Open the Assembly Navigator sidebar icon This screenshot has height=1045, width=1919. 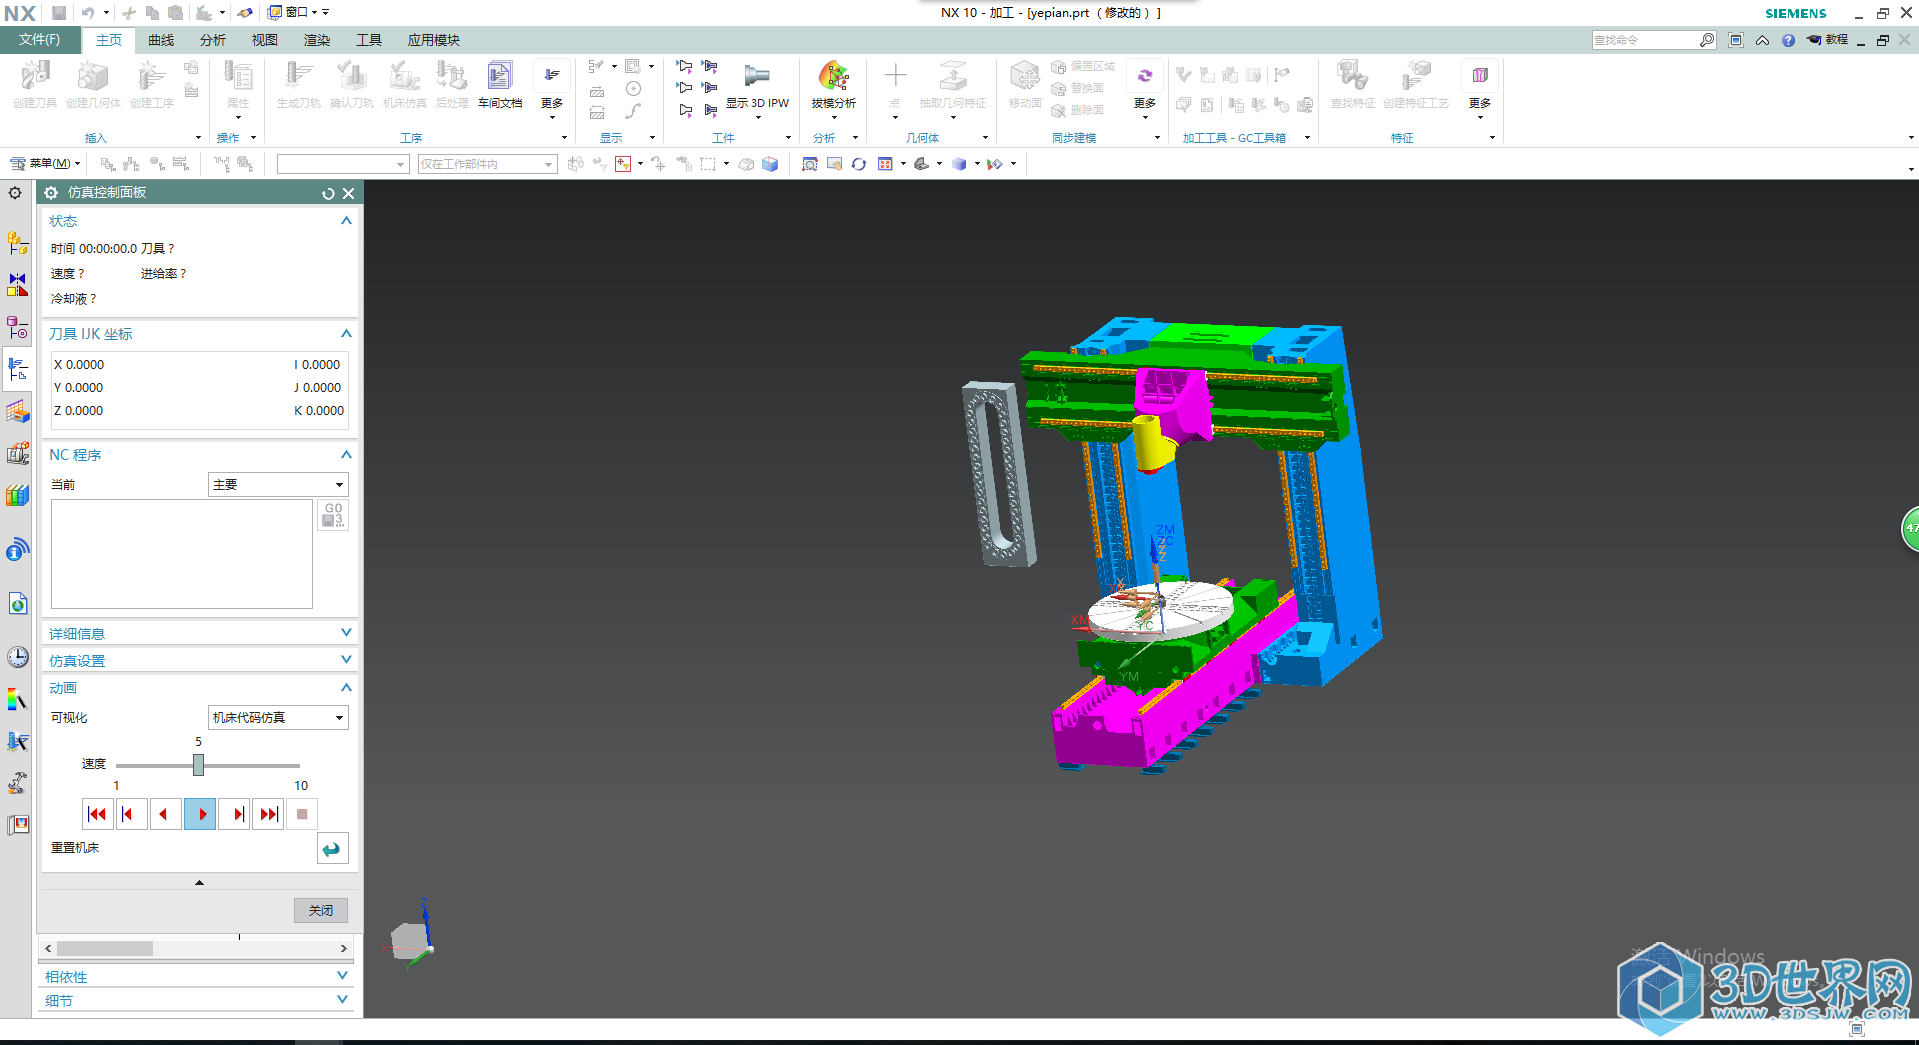point(17,243)
